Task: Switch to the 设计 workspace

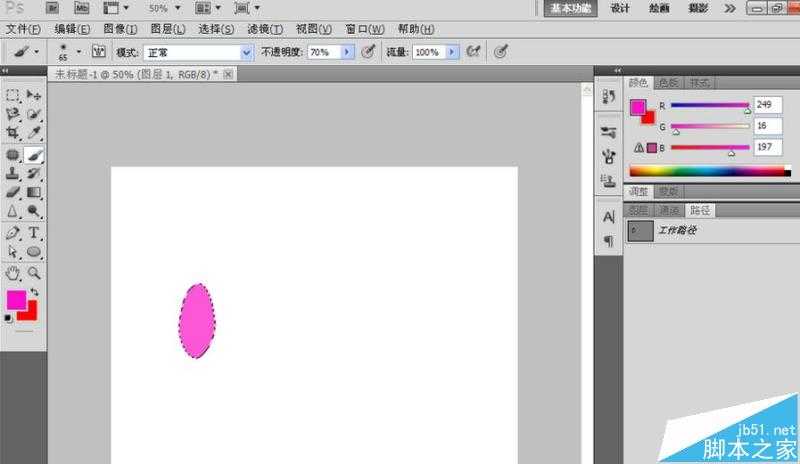Action: 620,8
